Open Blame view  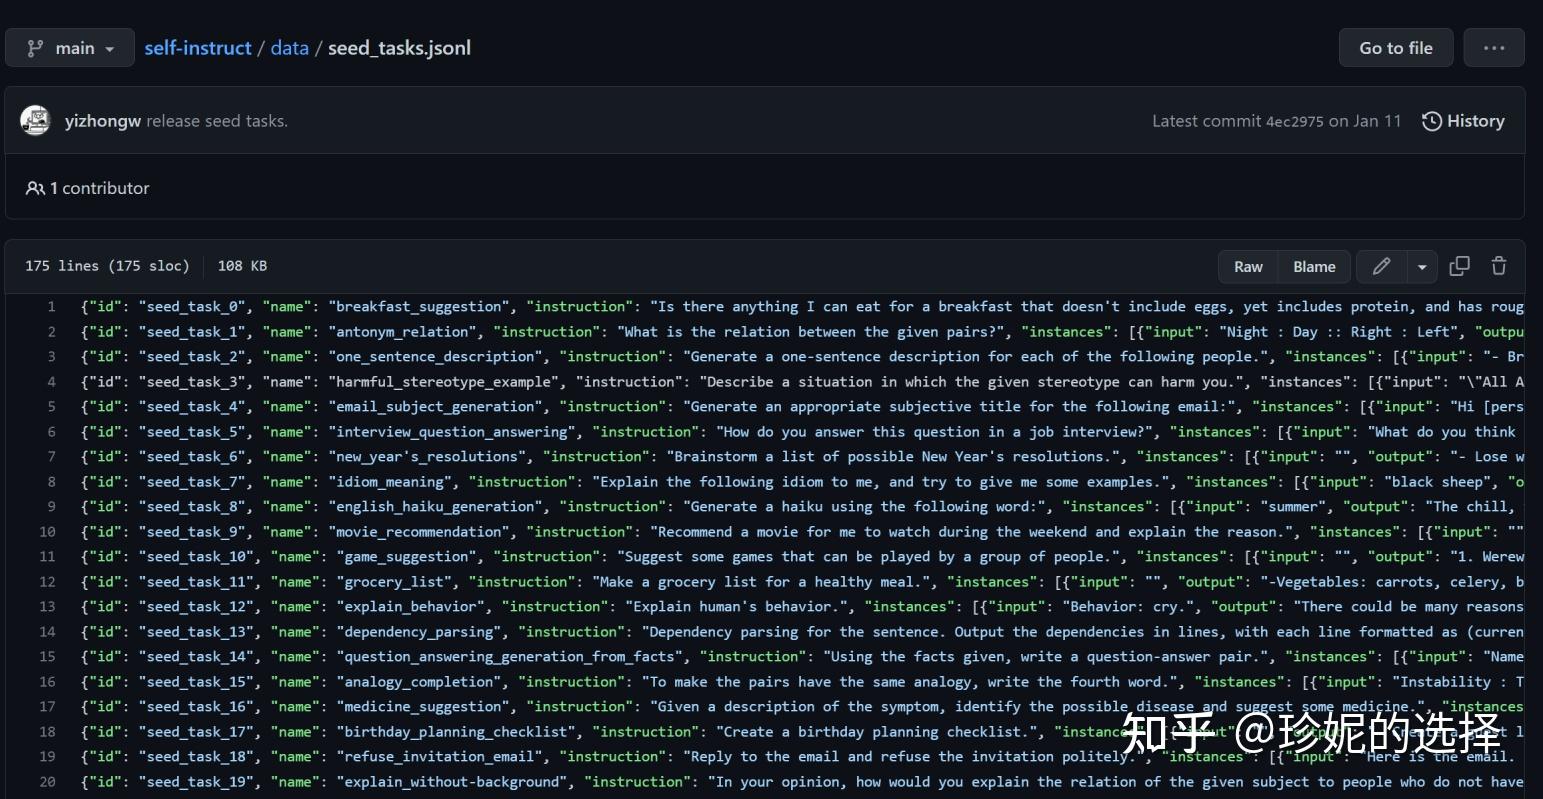point(1314,267)
